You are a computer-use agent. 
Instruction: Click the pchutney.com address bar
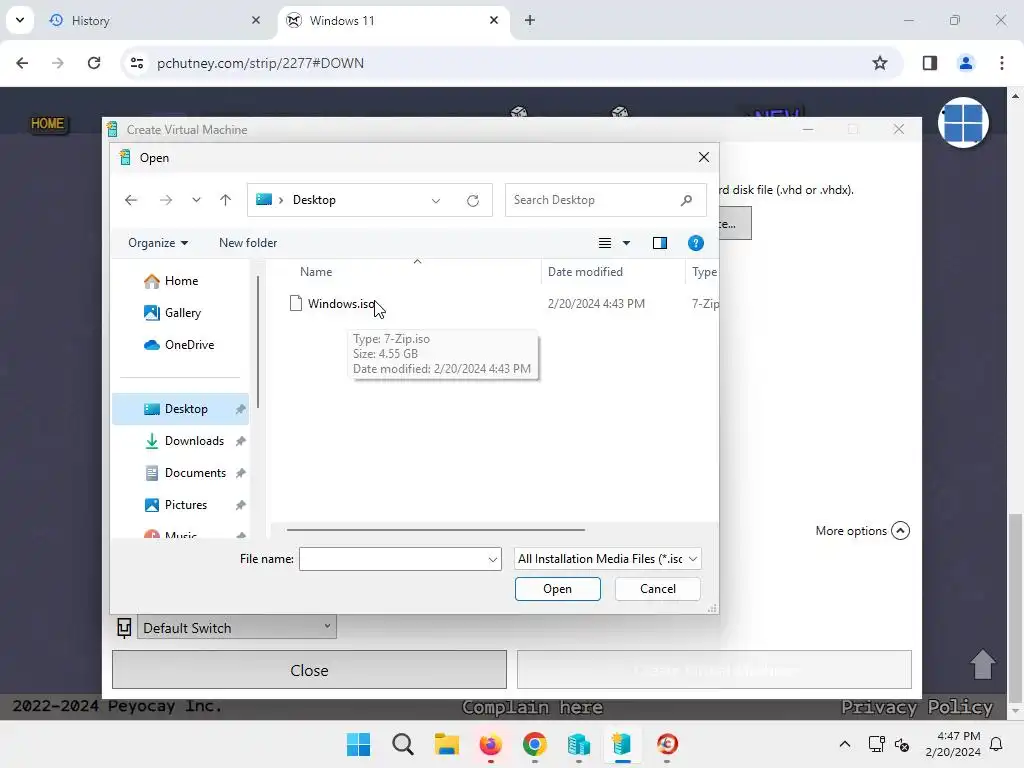tap(260, 63)
